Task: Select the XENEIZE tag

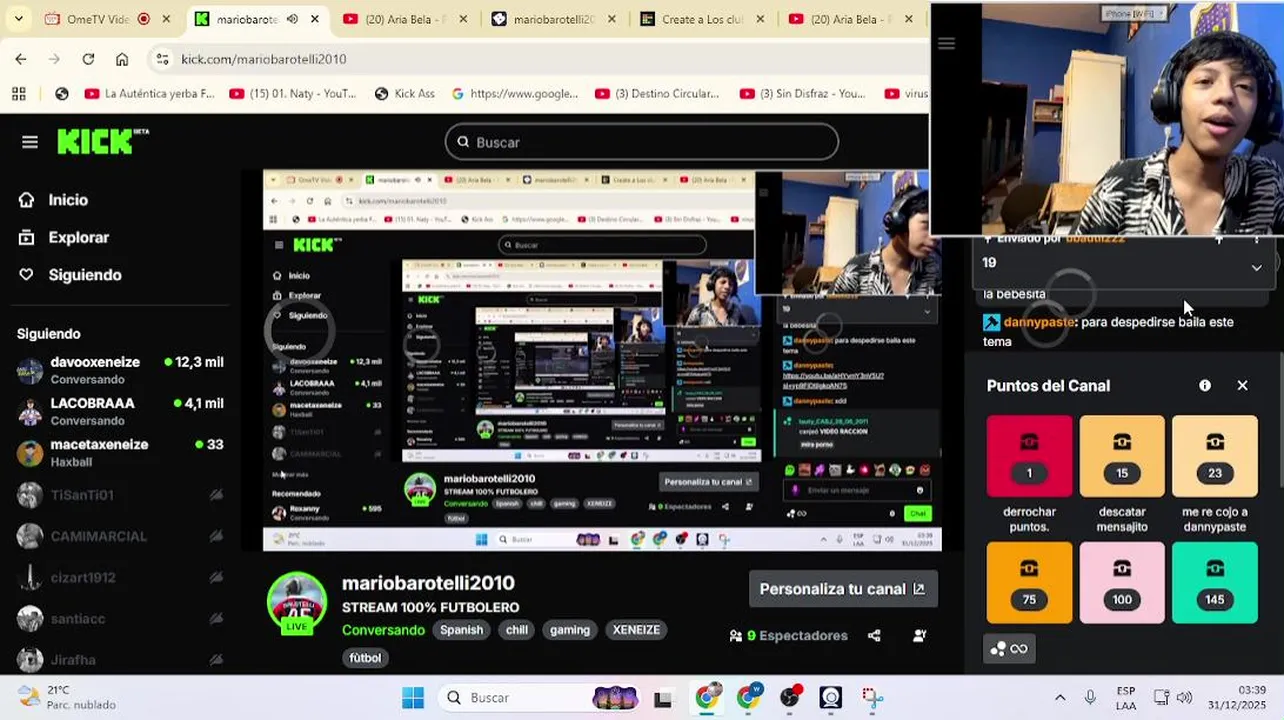Action: coord(636,630)
